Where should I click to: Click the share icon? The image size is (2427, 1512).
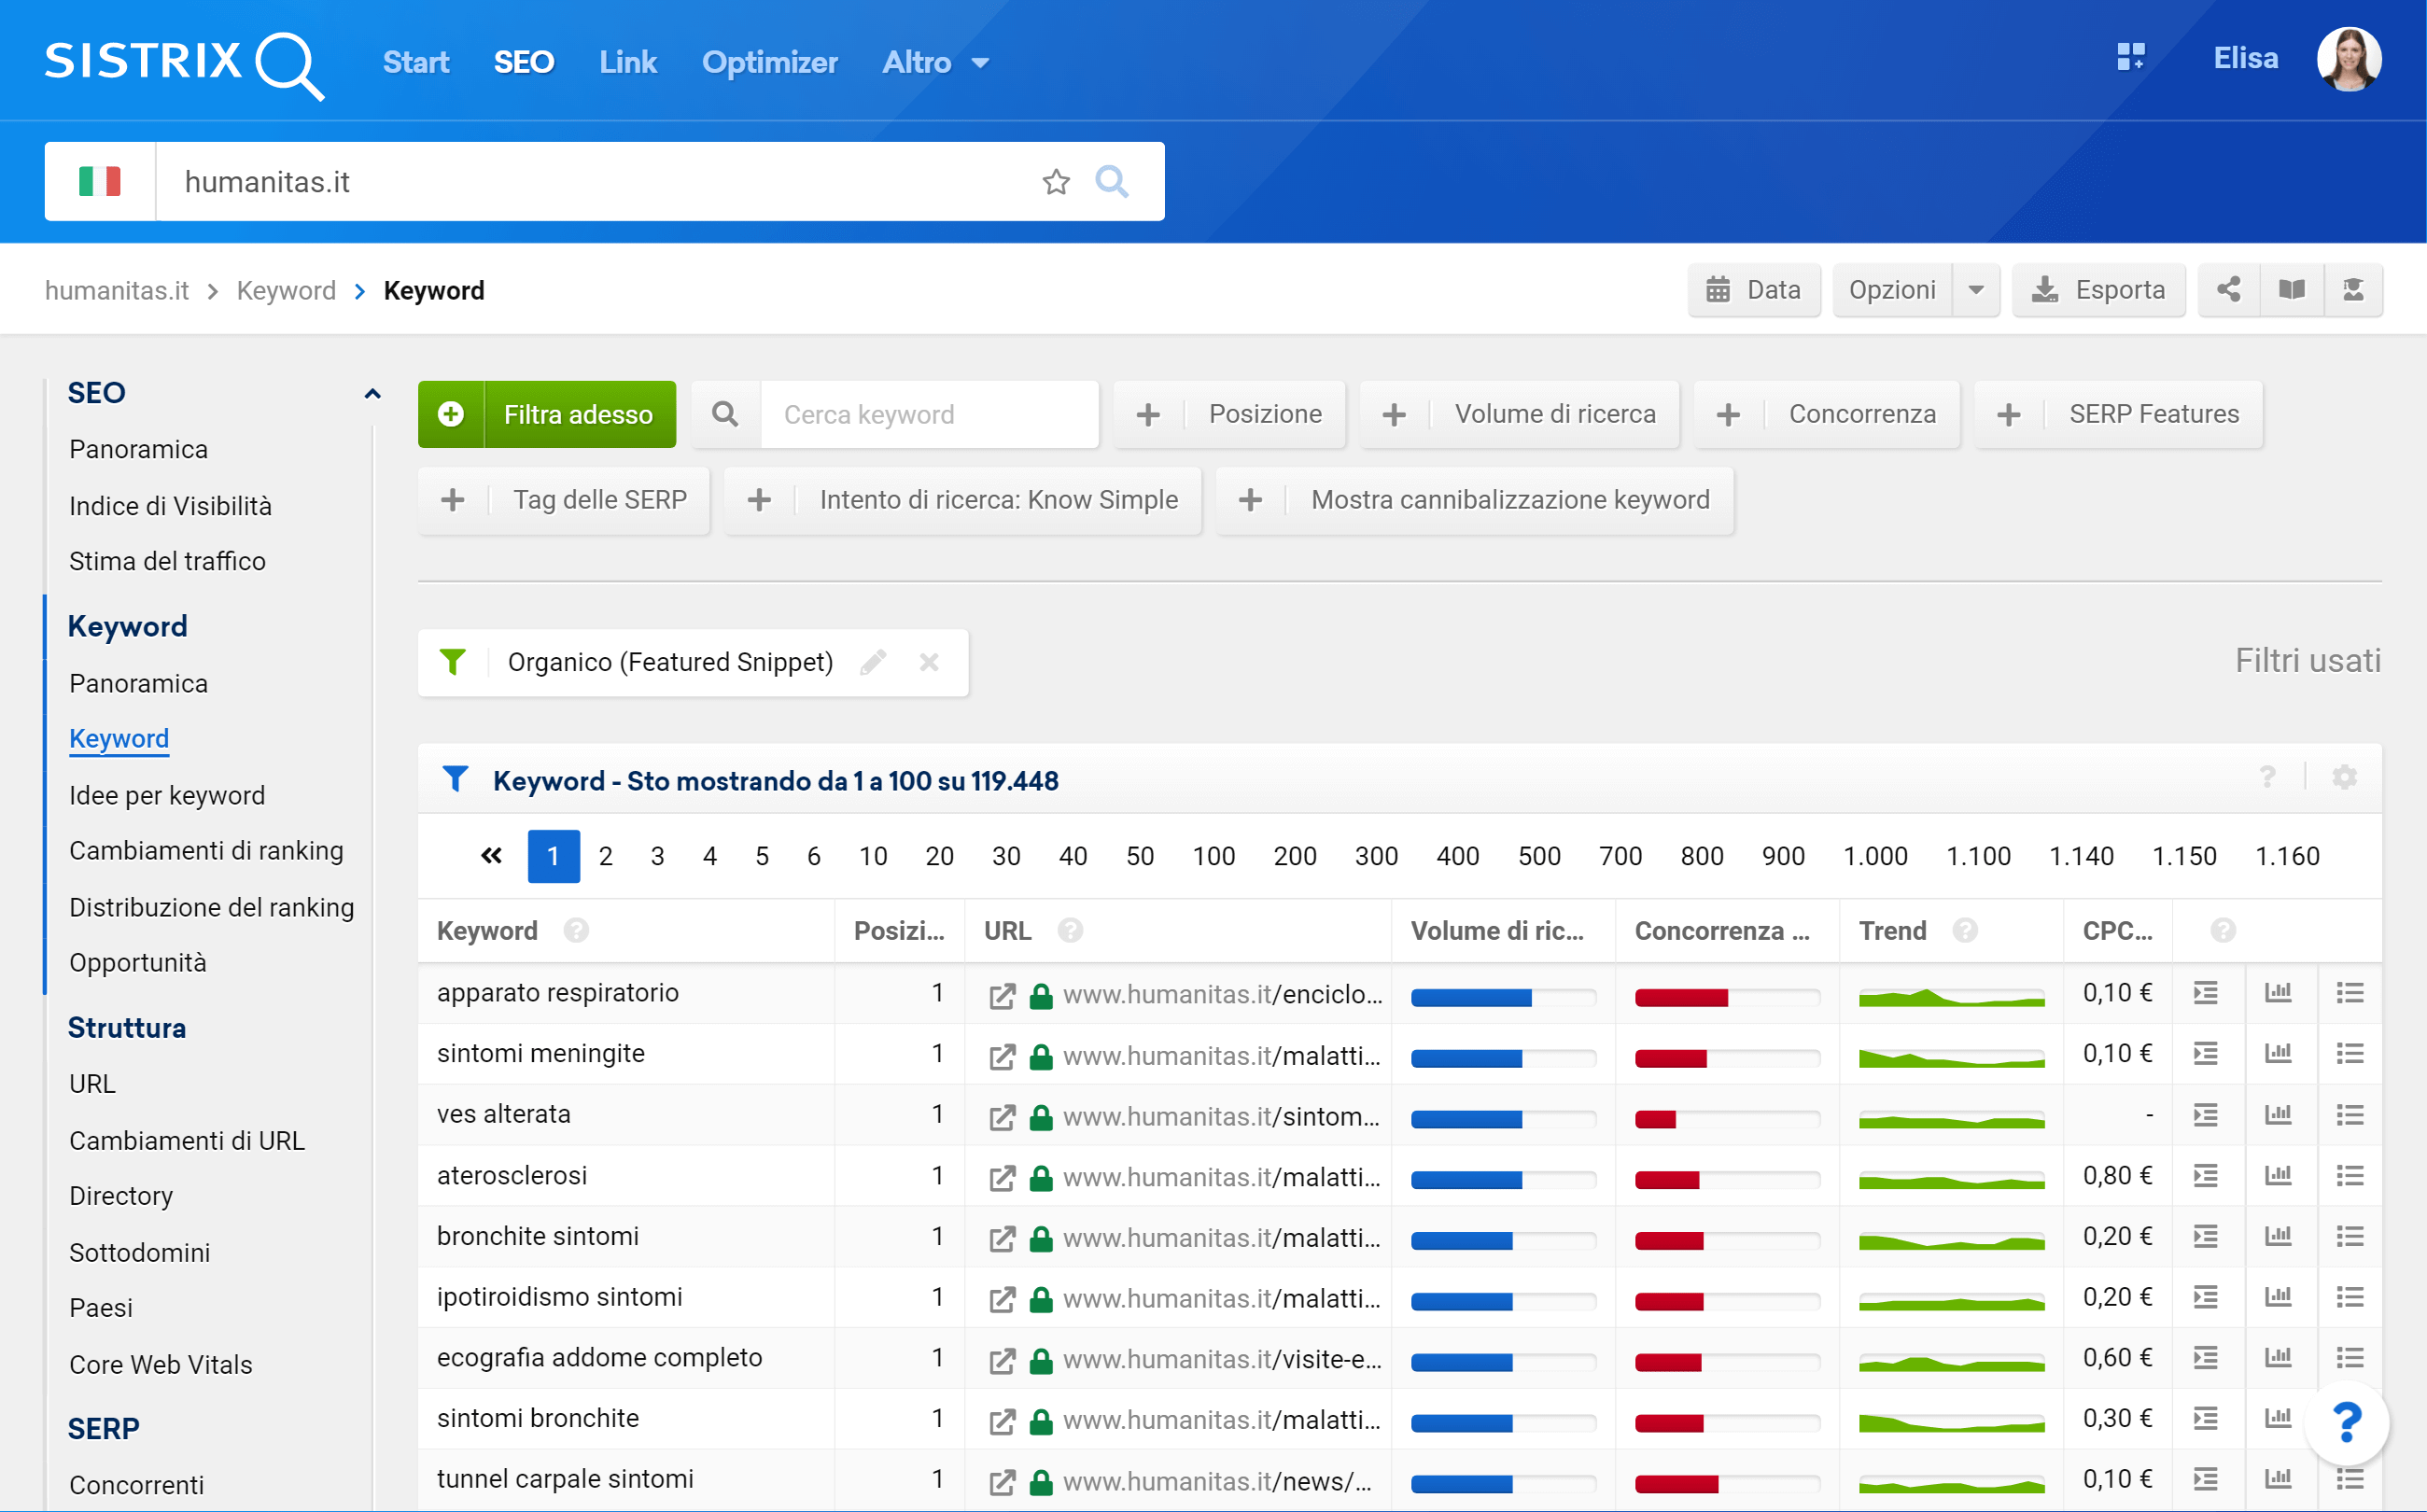2229,290
